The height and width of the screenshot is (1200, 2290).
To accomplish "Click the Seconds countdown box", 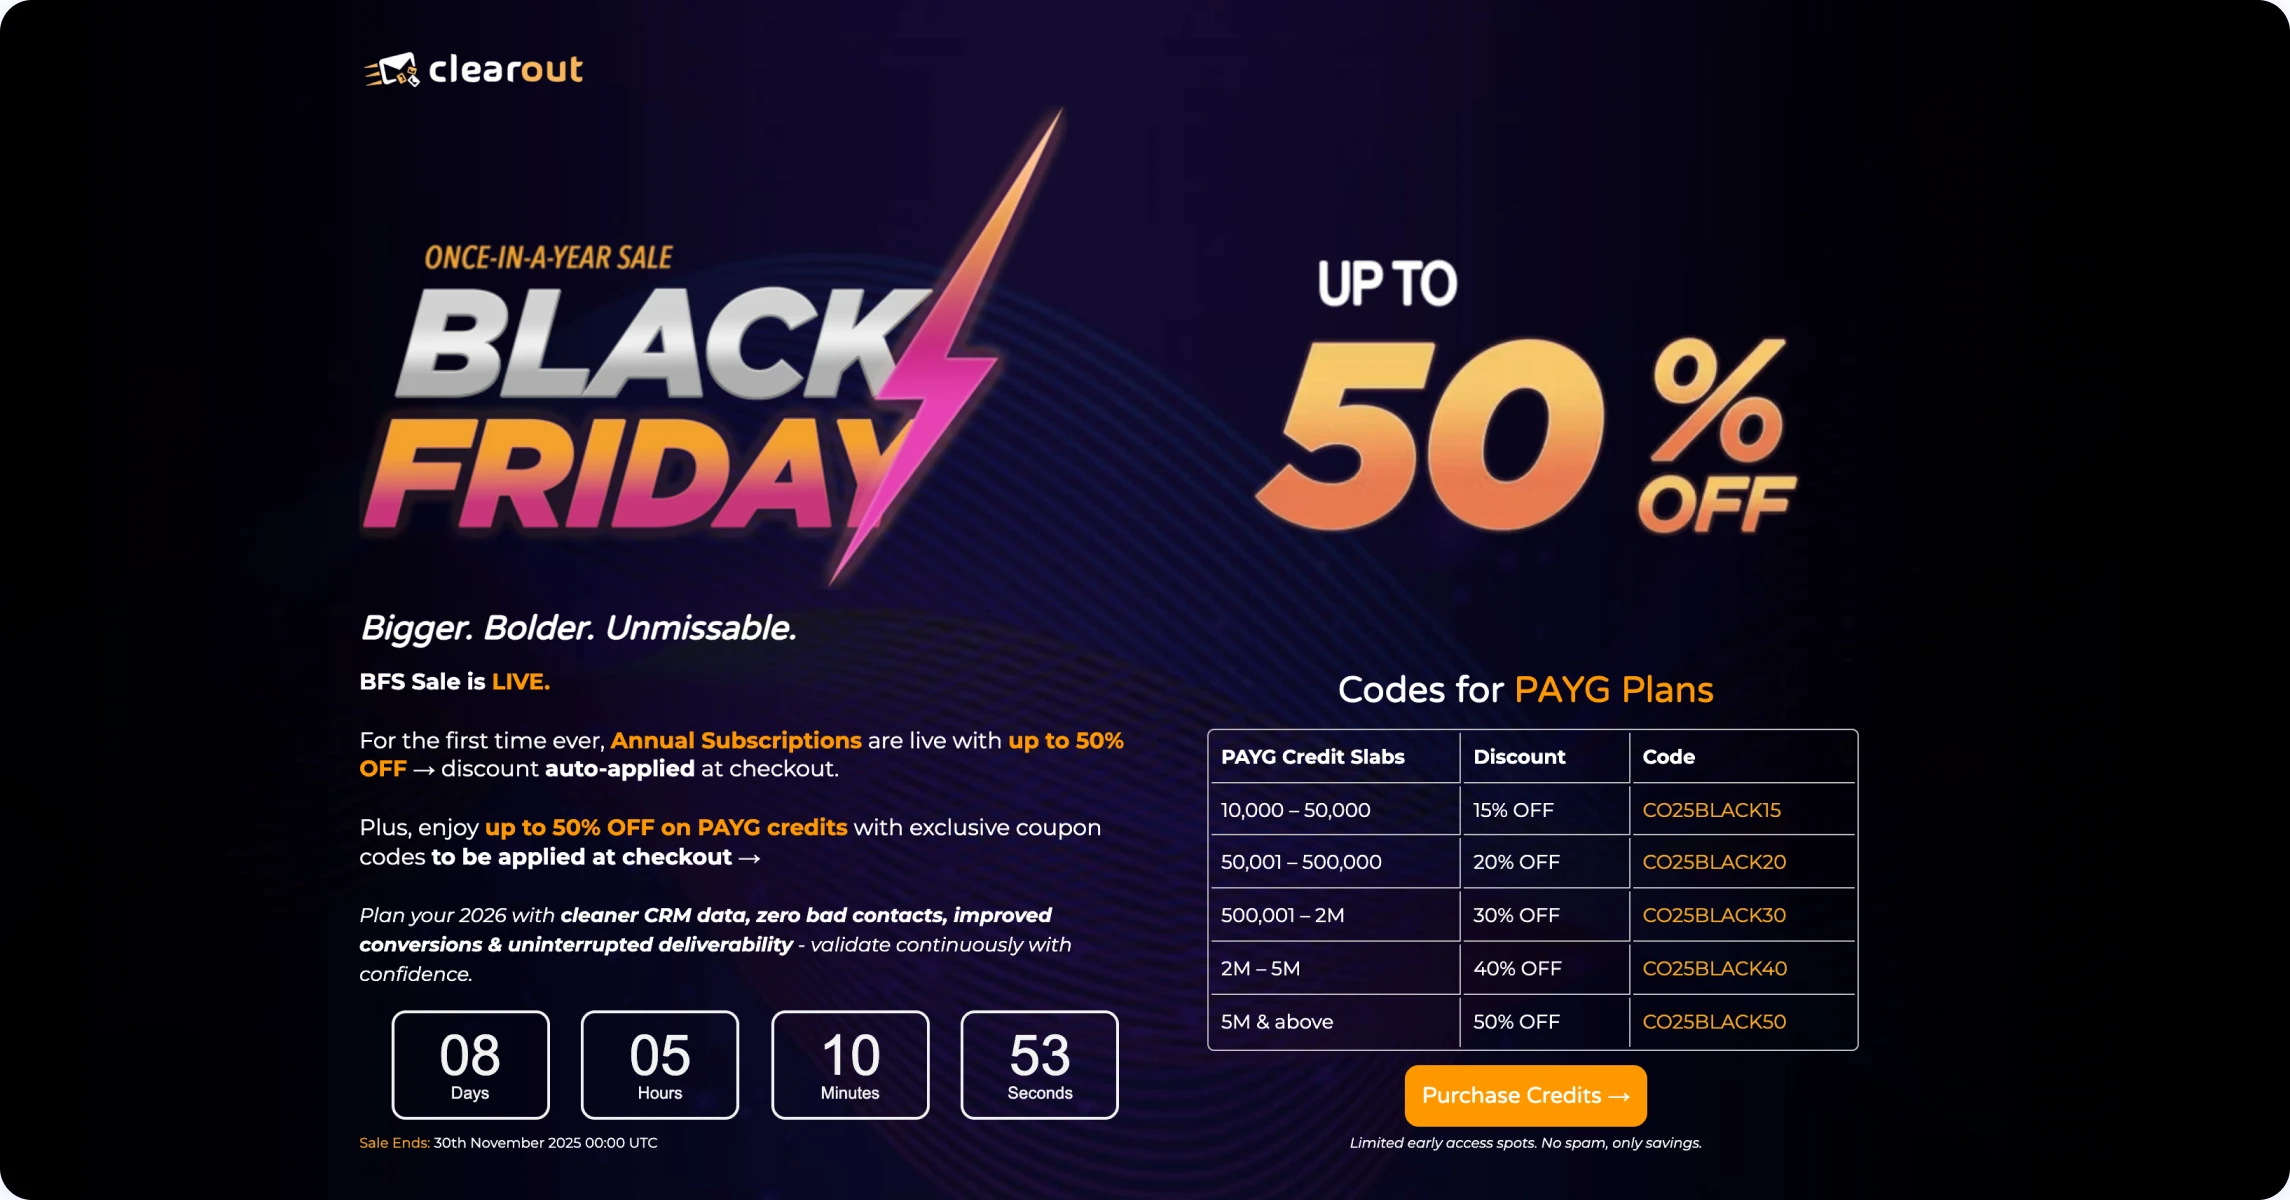I will pos(1039,1064).
